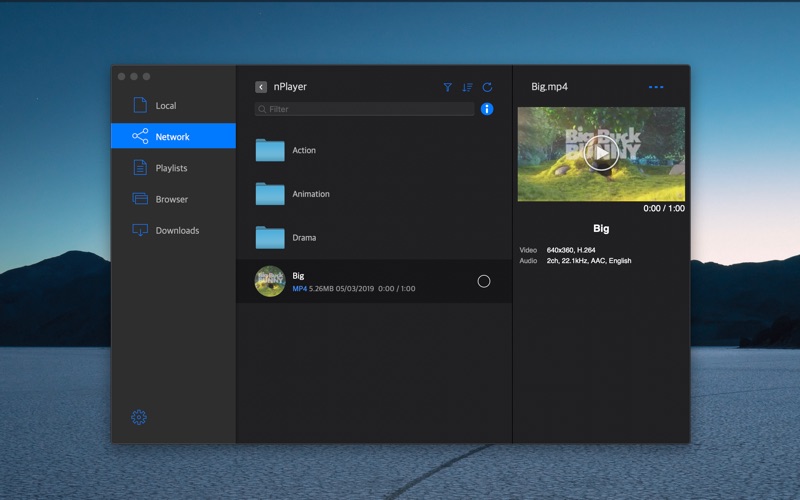Switch to Playlists

point(171,168)
